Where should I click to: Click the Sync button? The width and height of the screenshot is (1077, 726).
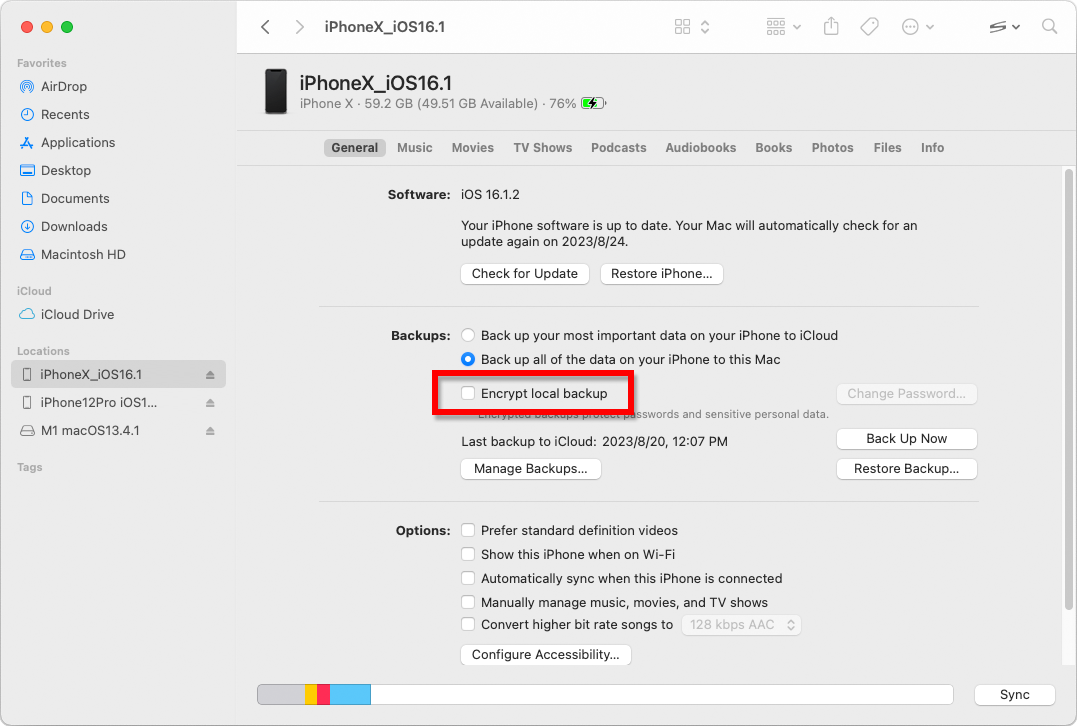tap(1014, 694)
